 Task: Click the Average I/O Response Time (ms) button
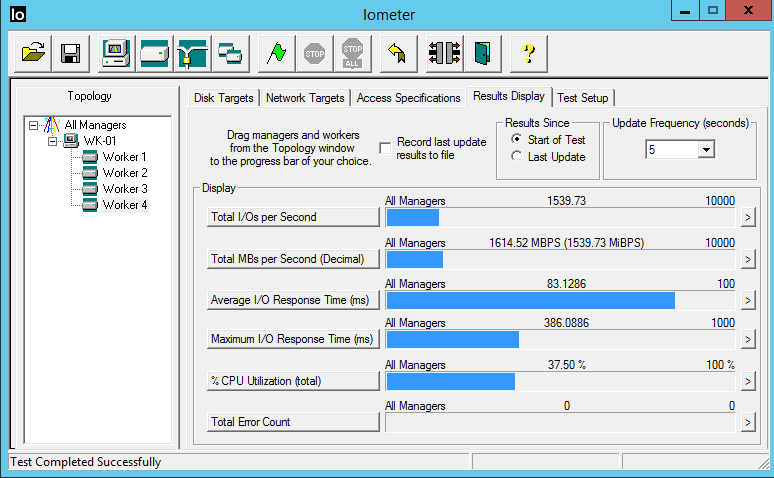tap(293, 300)
